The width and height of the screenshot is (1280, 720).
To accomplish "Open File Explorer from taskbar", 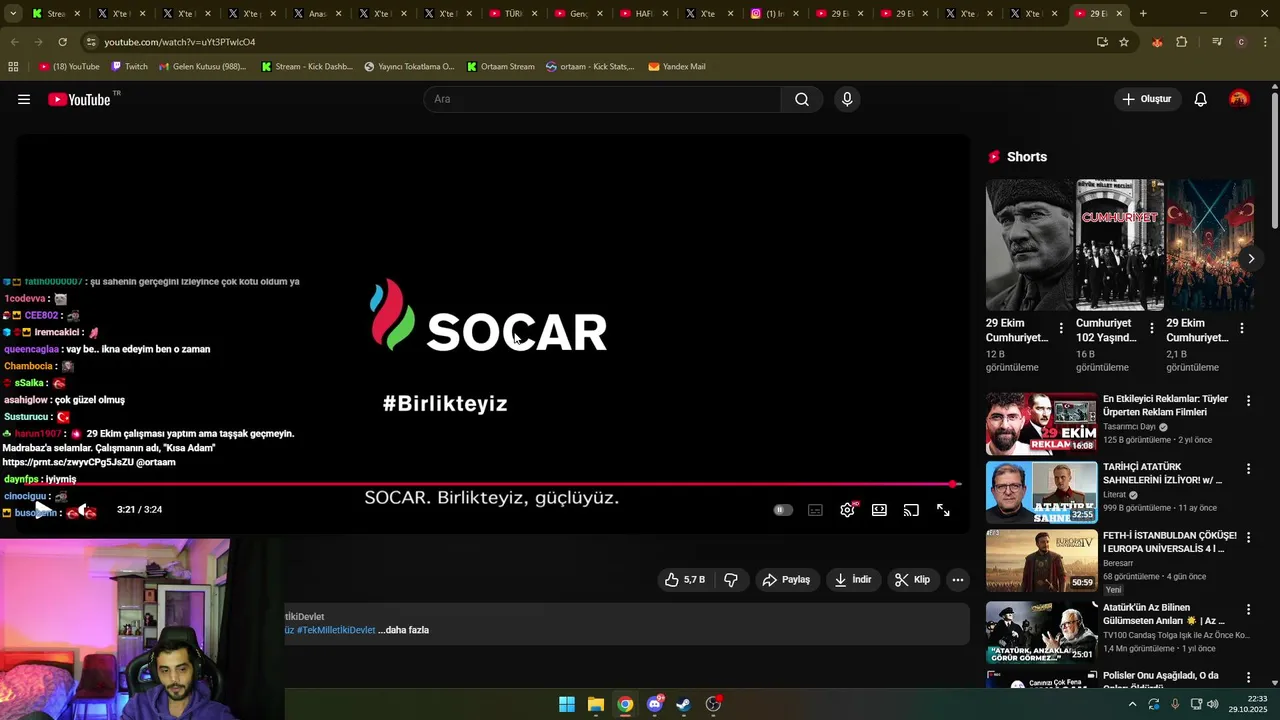I will click(x=596, y=704).
